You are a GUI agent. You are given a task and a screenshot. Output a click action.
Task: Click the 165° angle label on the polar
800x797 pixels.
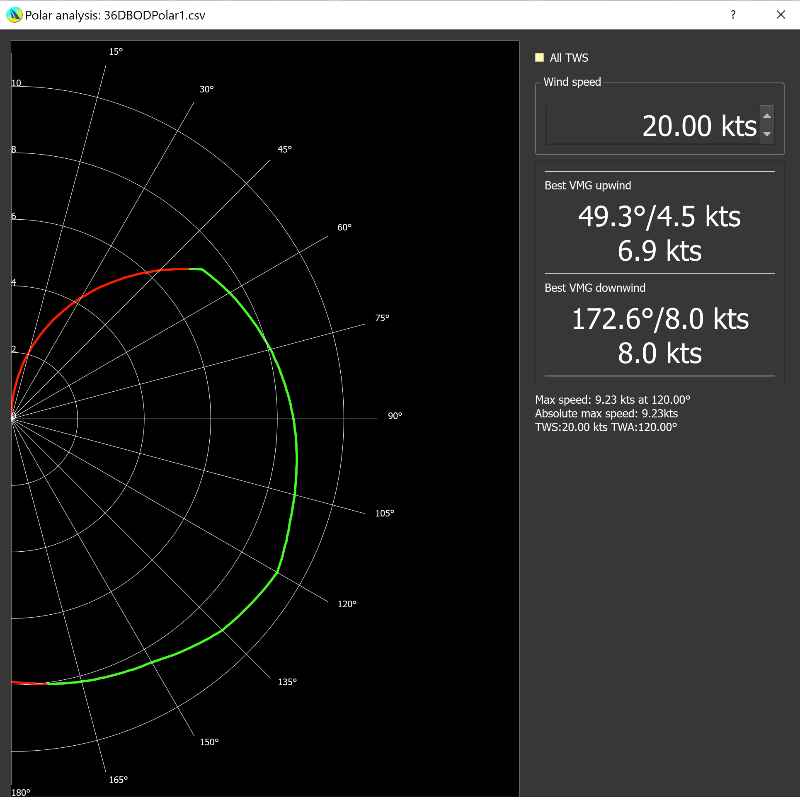(x=118, y=780)
